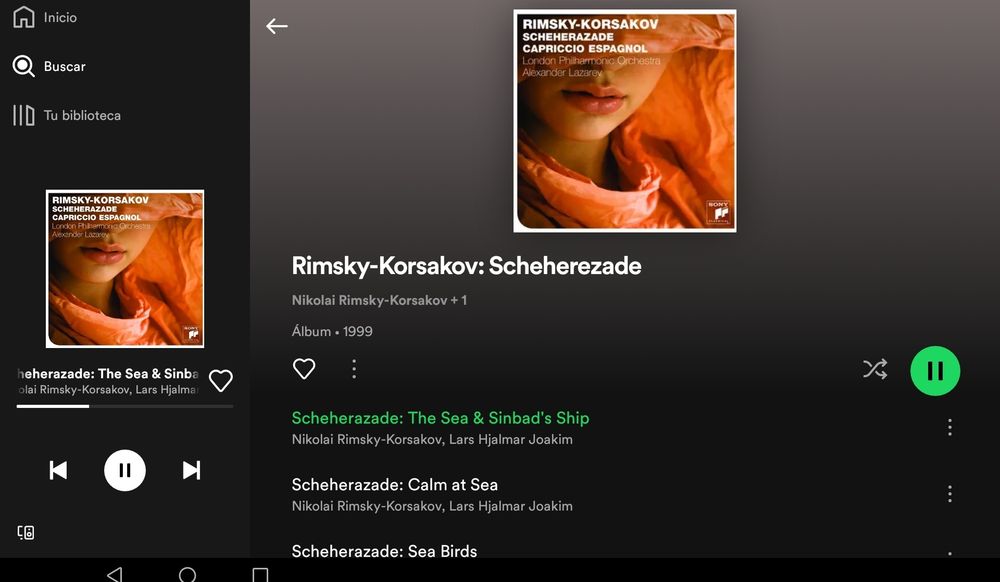This screenshot has height=582, width=1000.
Task: Pause the track in sidebar player
Action: (x=125, y=470)
